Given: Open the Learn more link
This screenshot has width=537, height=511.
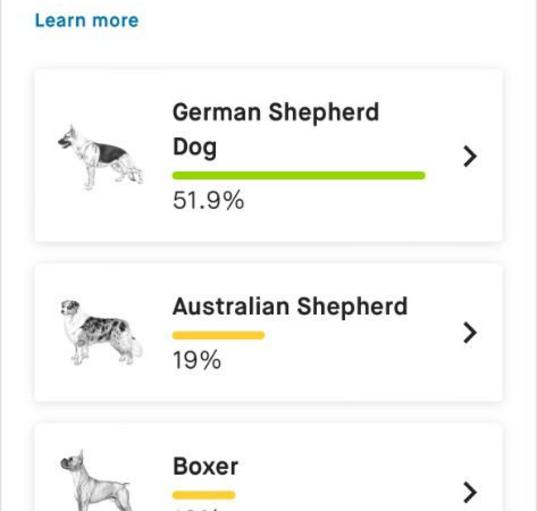Looking at the screenshot, I should coord(87,21).
